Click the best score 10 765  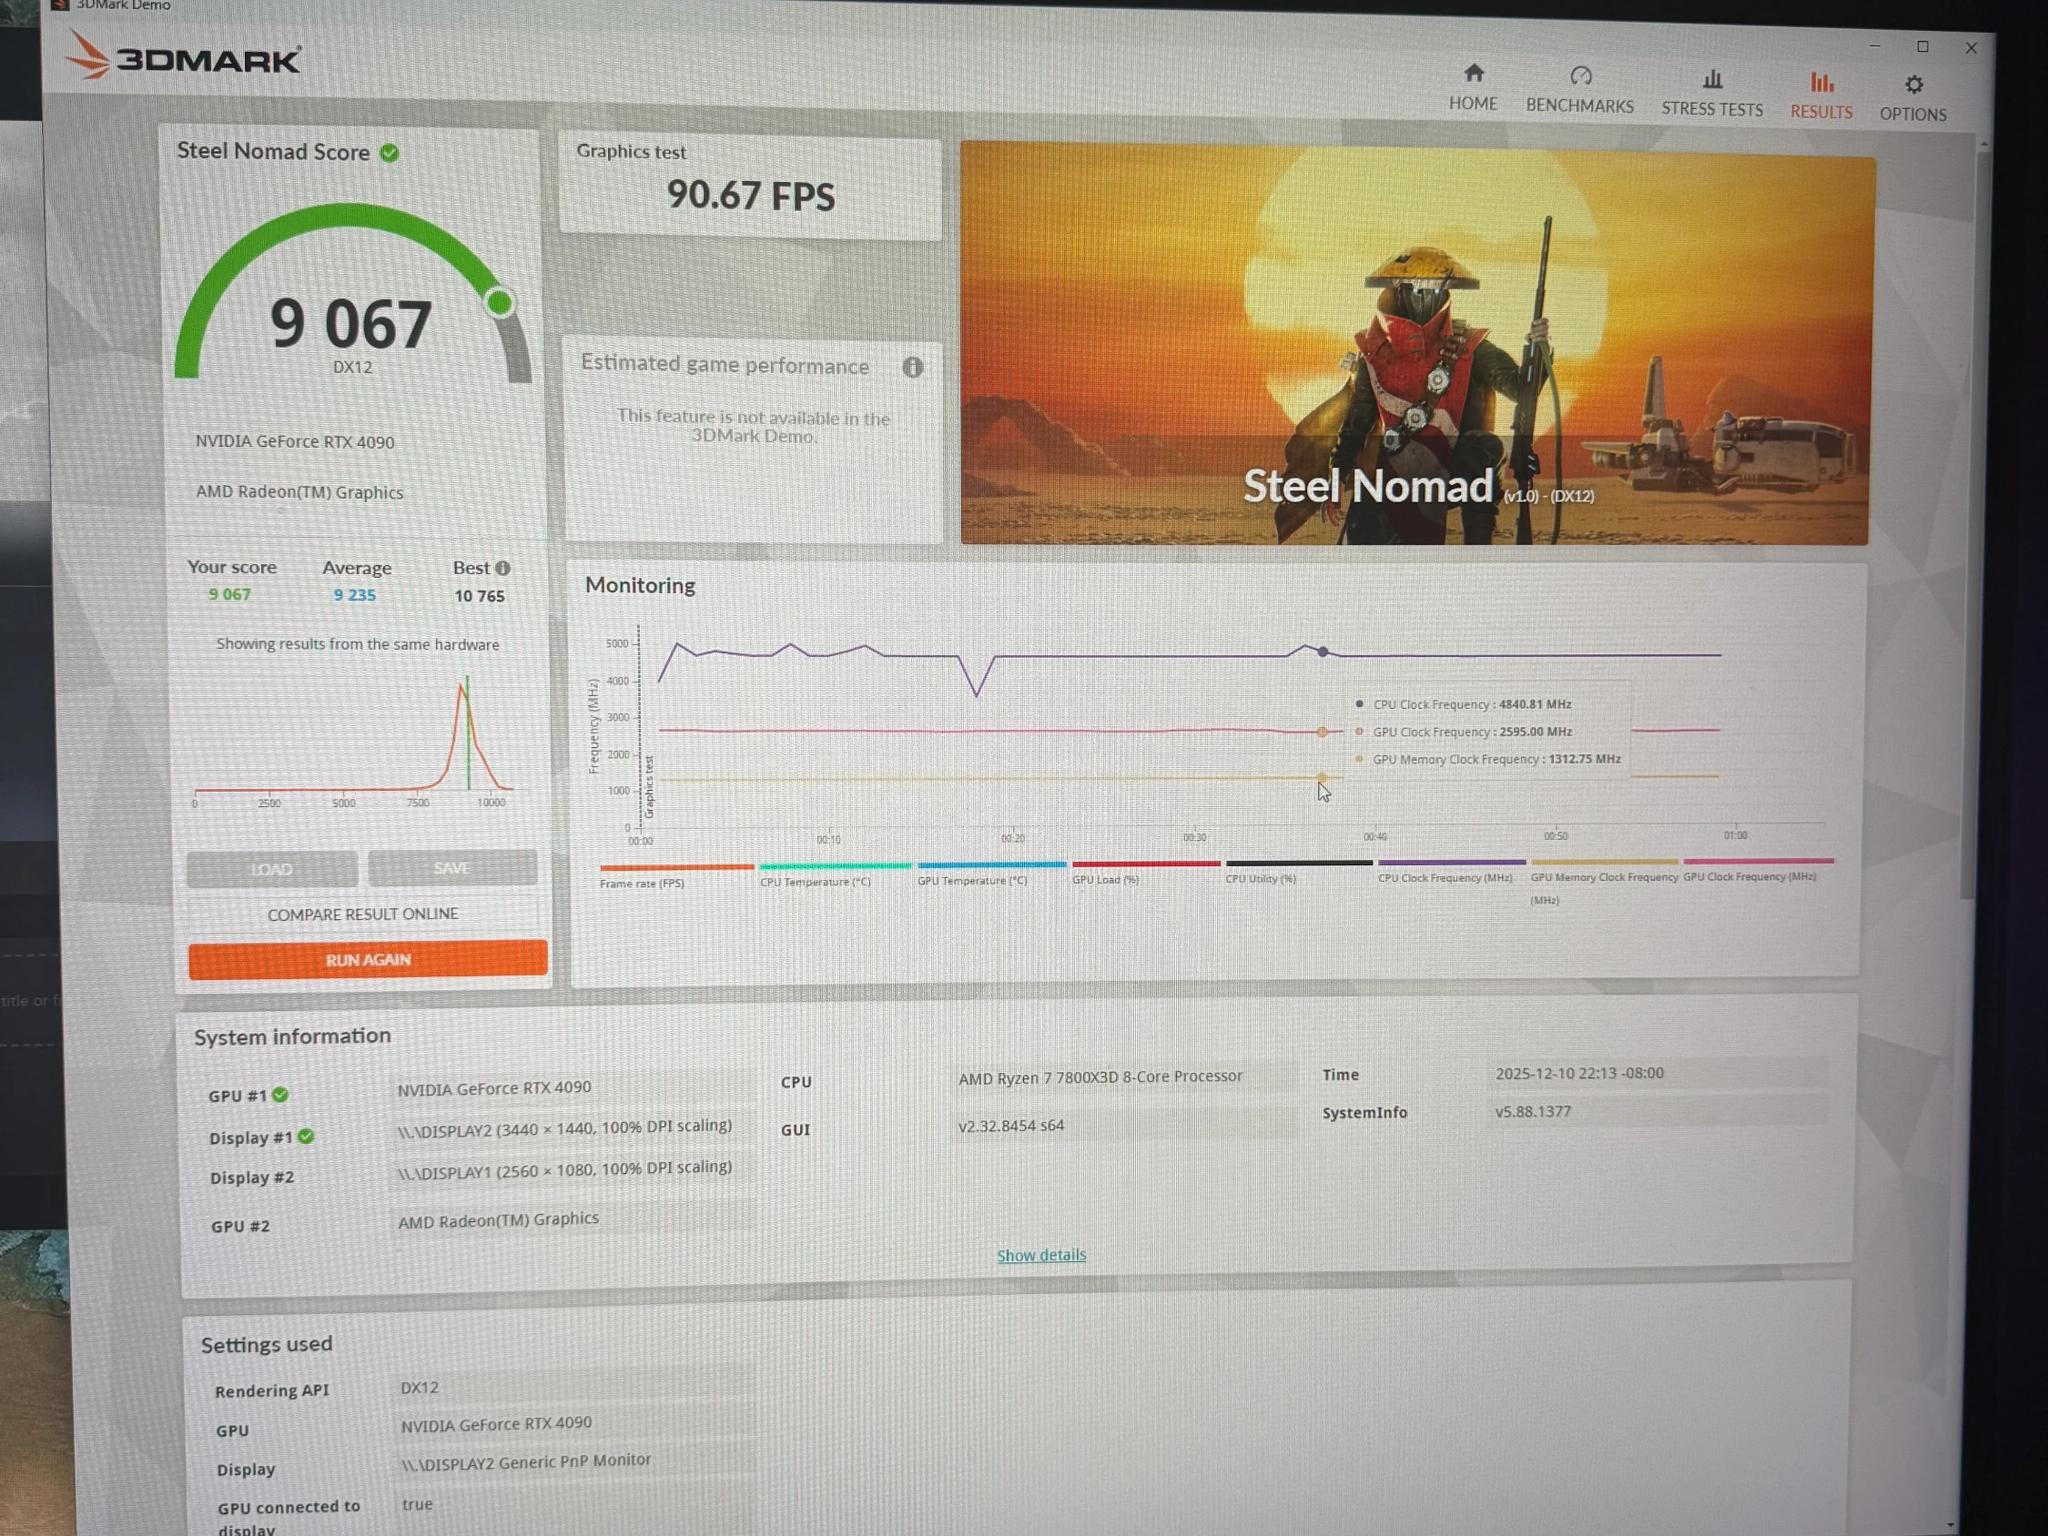click(x=480, y=596)
